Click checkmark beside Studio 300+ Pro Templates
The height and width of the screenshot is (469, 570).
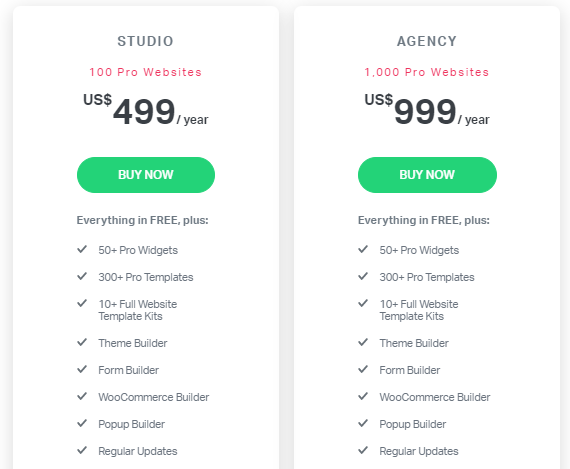(x=82, y=276)
